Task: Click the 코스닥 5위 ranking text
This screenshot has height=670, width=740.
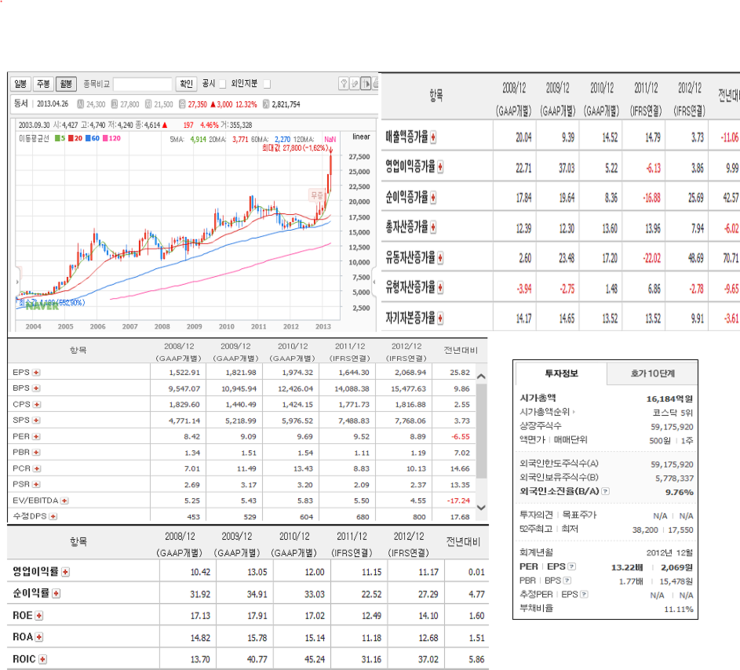Action: pos(673,413)
